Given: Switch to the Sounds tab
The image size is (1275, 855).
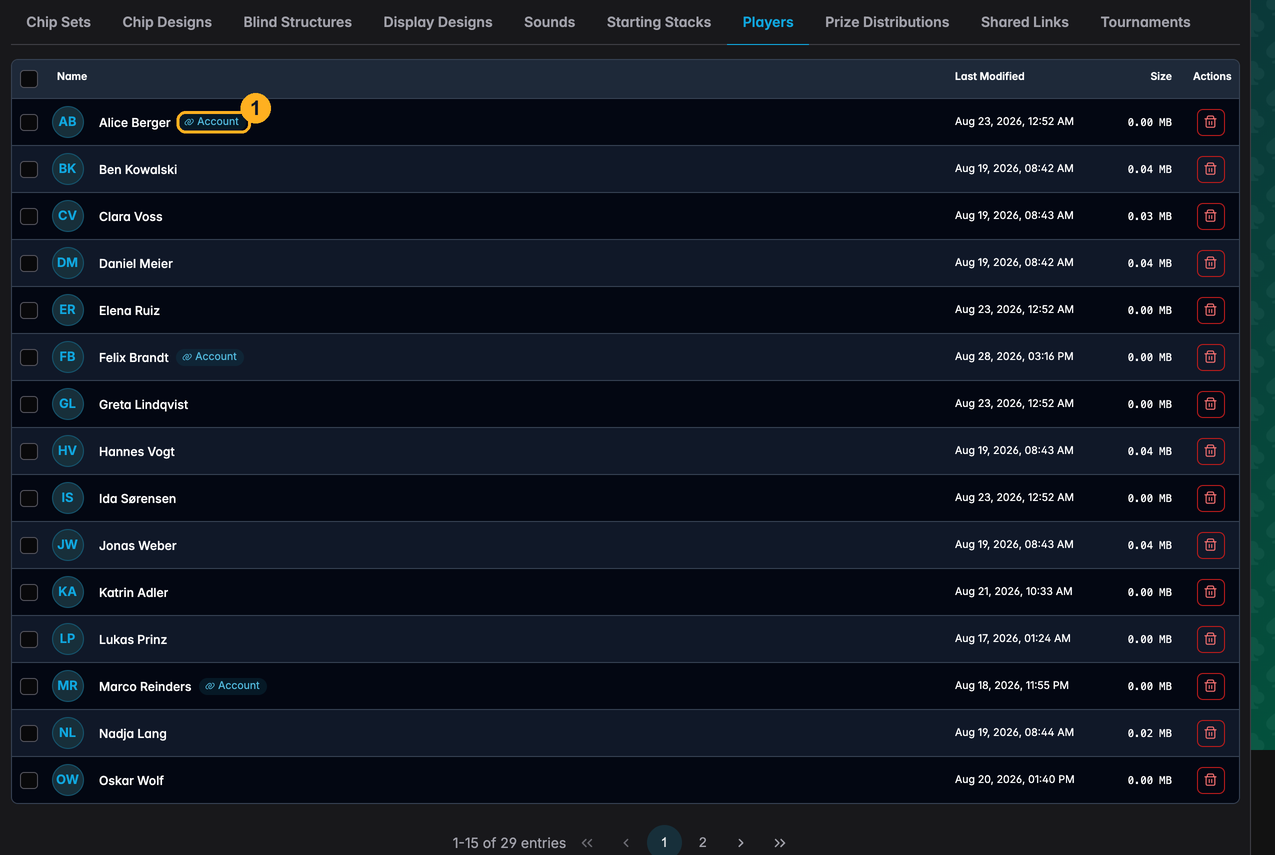Looking at the screenshot, I should tap(549, 22).
